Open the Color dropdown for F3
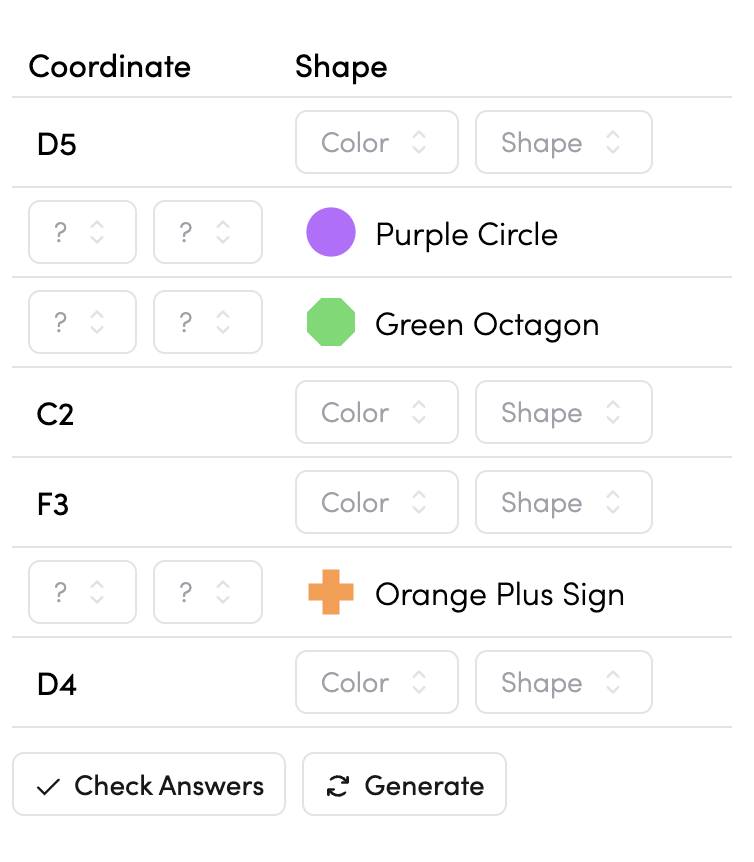The width and height of the screenshot is (754, 862). (x=376, y=503)
